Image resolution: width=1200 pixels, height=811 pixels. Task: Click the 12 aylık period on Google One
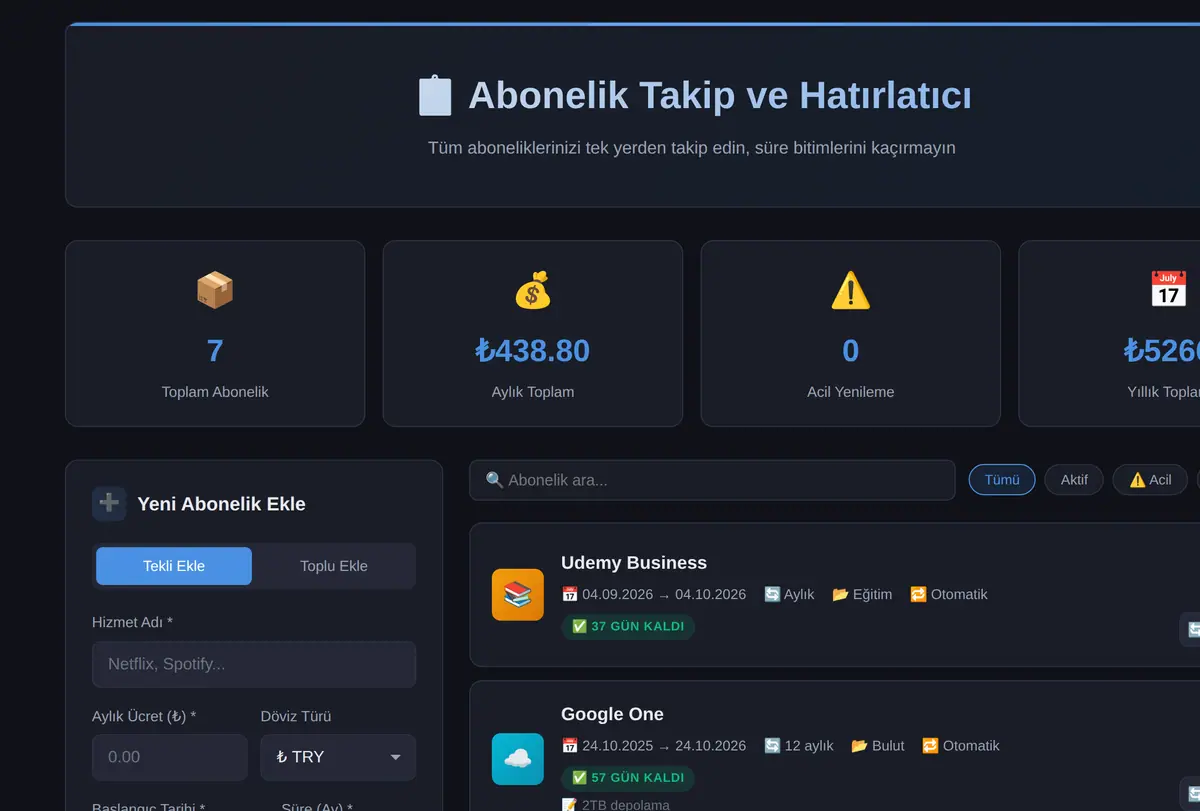coord(799,746)
